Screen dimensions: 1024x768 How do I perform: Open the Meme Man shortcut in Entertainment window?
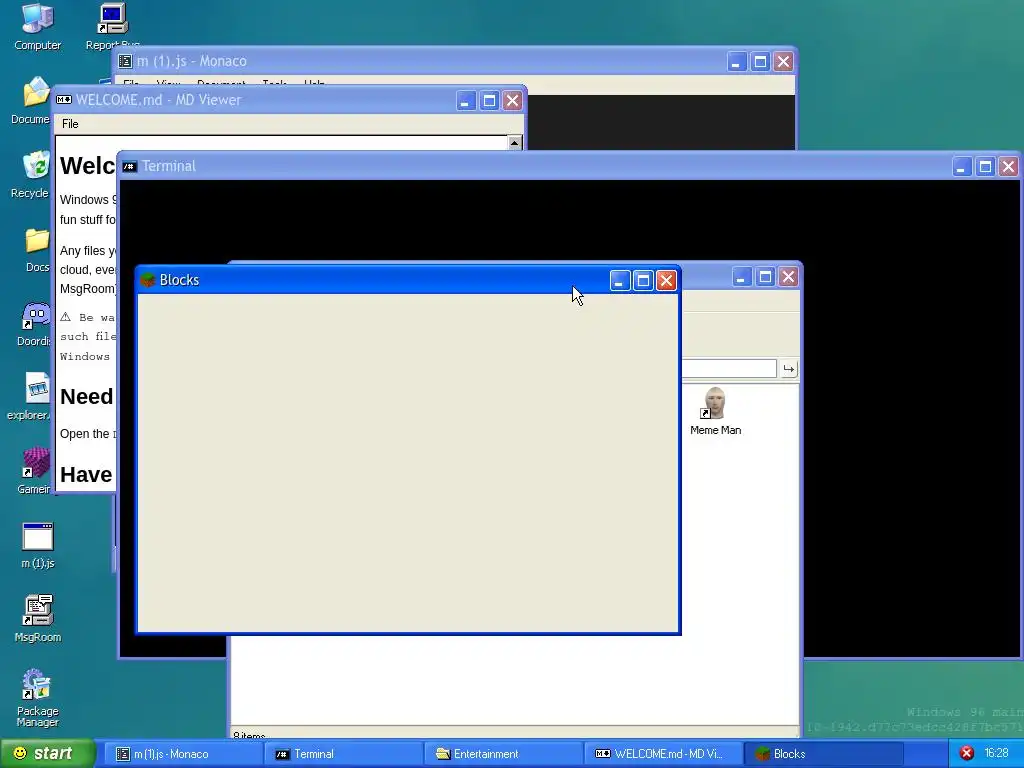click(715, 411)
